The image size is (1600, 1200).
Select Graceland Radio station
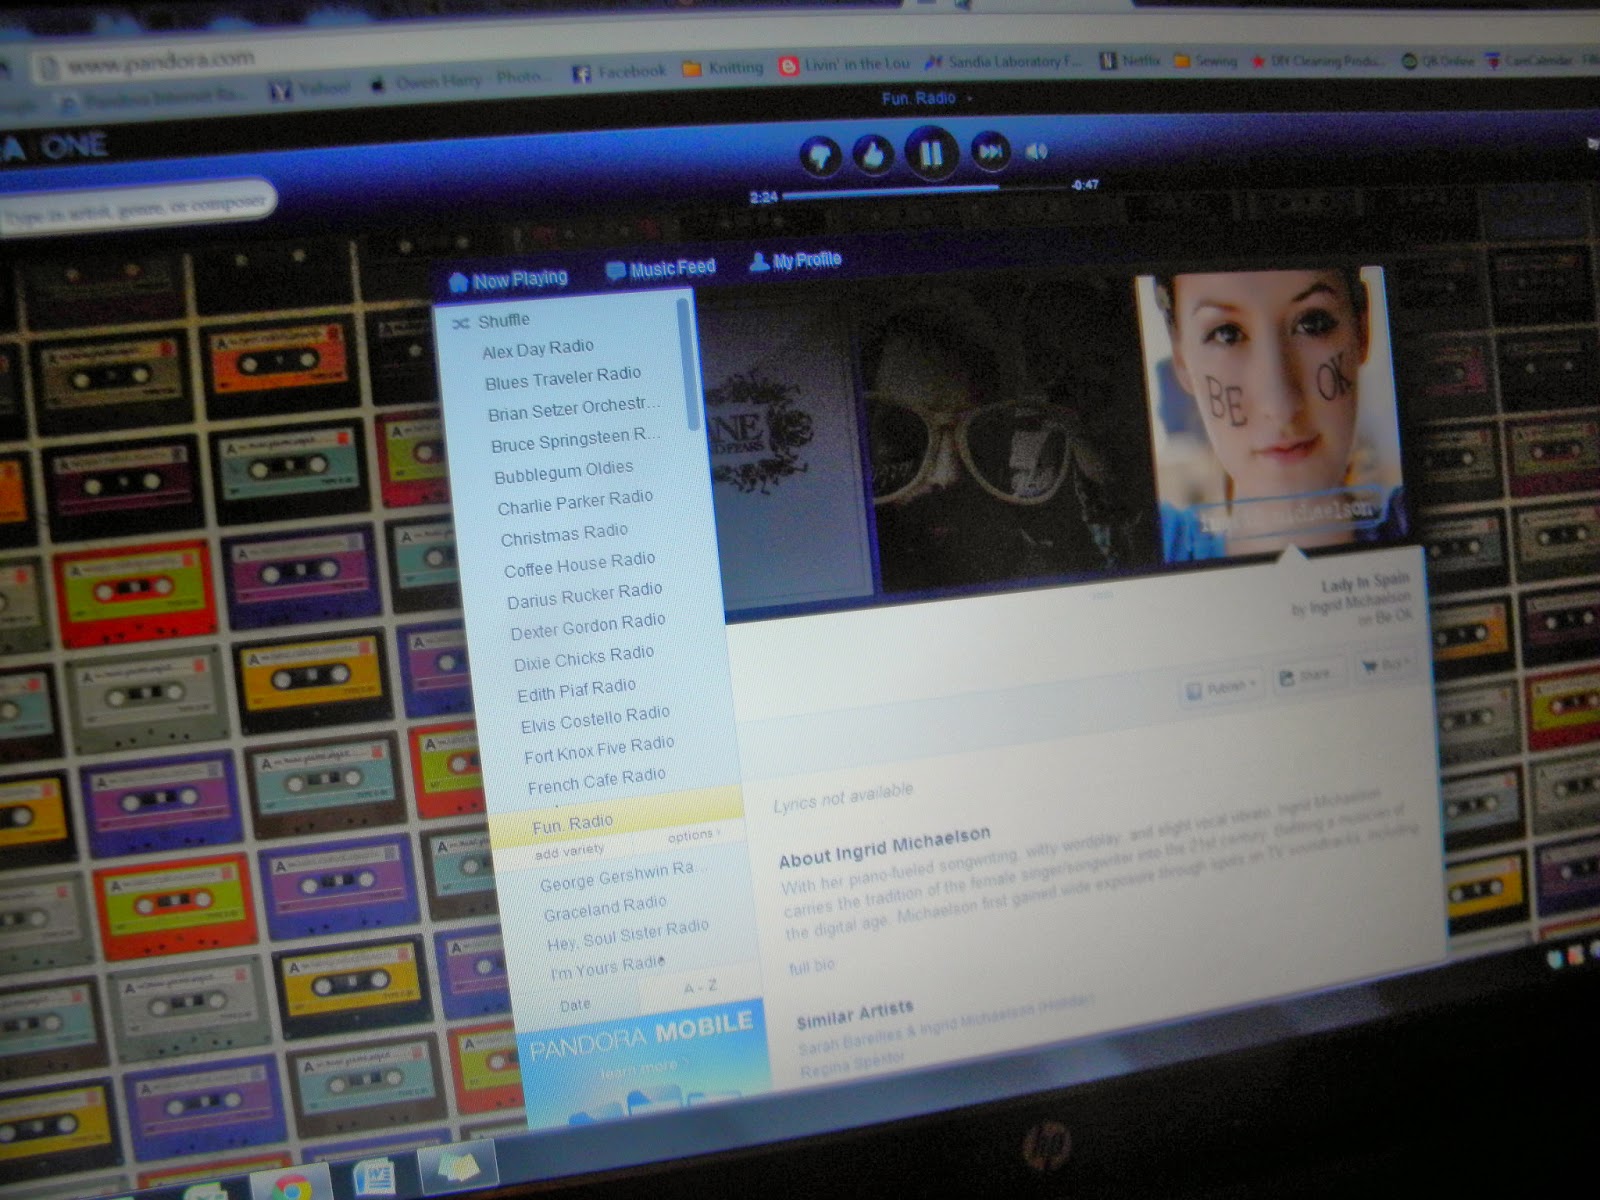tap(605, 908)
